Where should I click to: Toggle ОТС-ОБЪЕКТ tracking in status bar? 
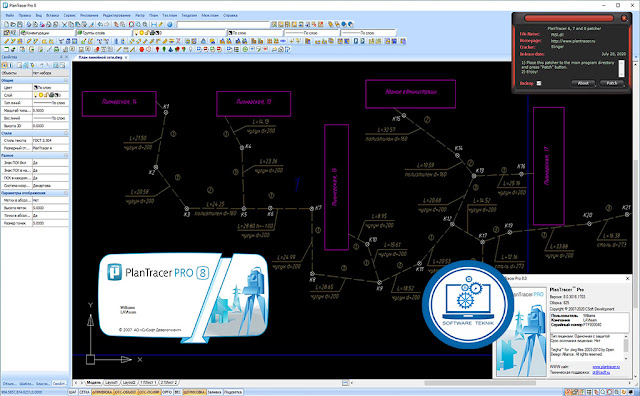126,392
